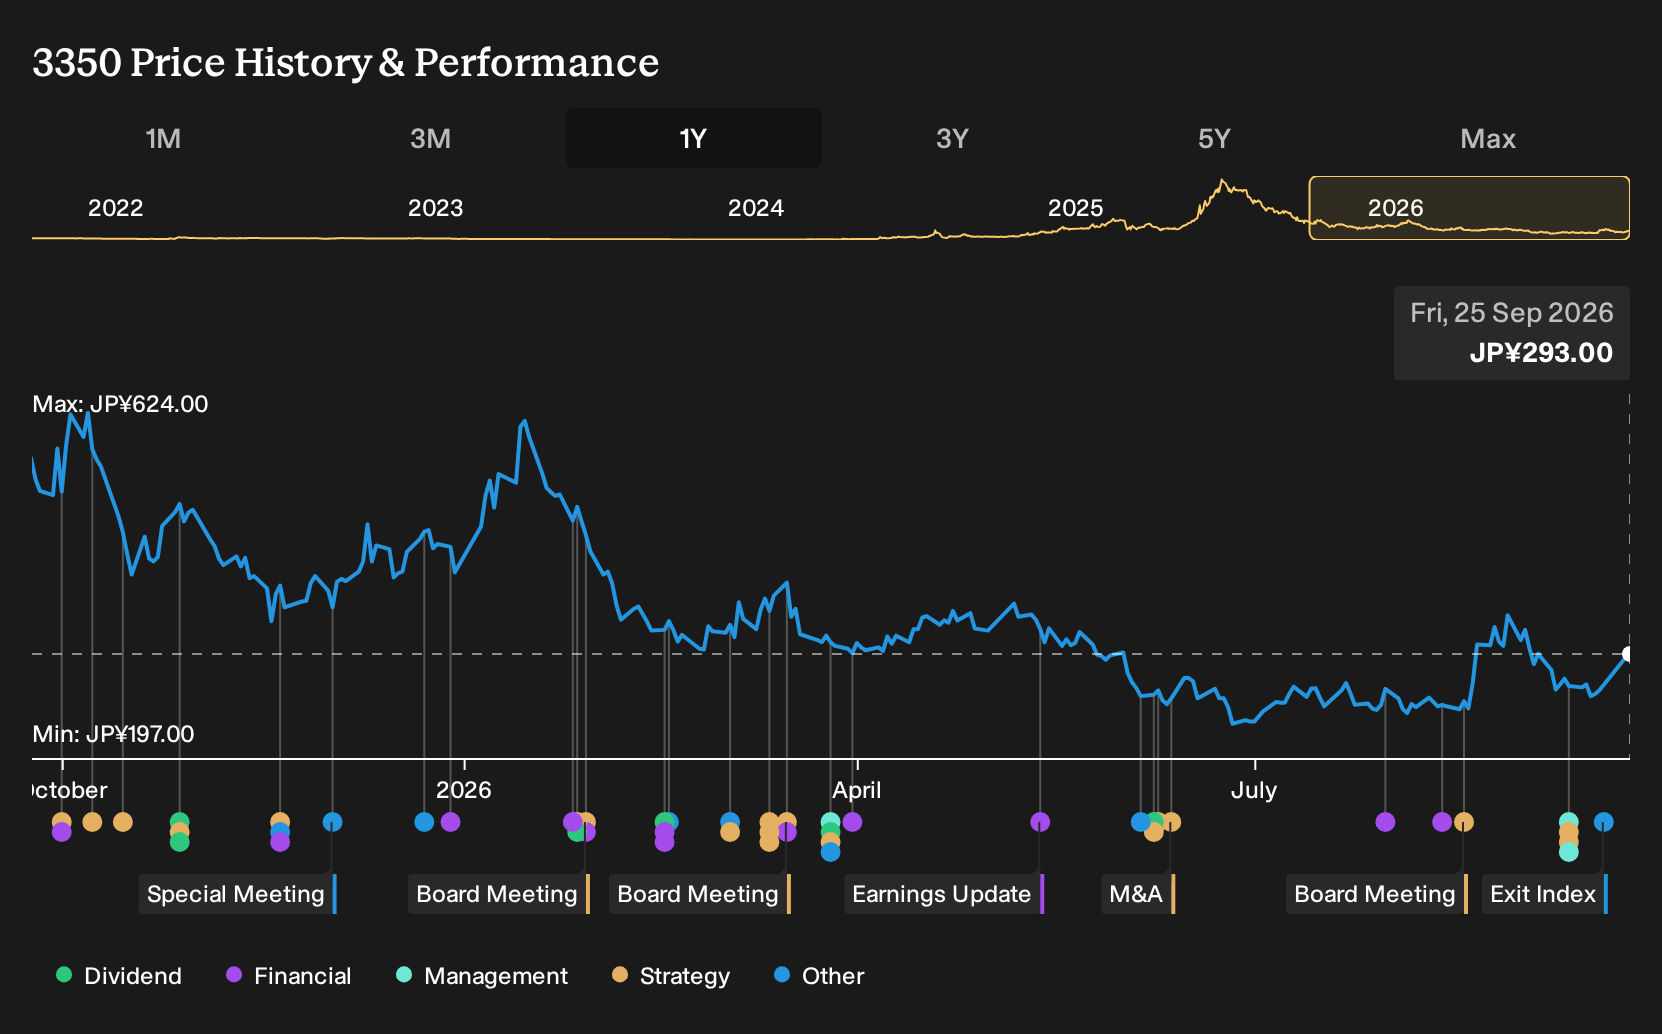Open the Earnings Update event label

click(x=944, y=894)
